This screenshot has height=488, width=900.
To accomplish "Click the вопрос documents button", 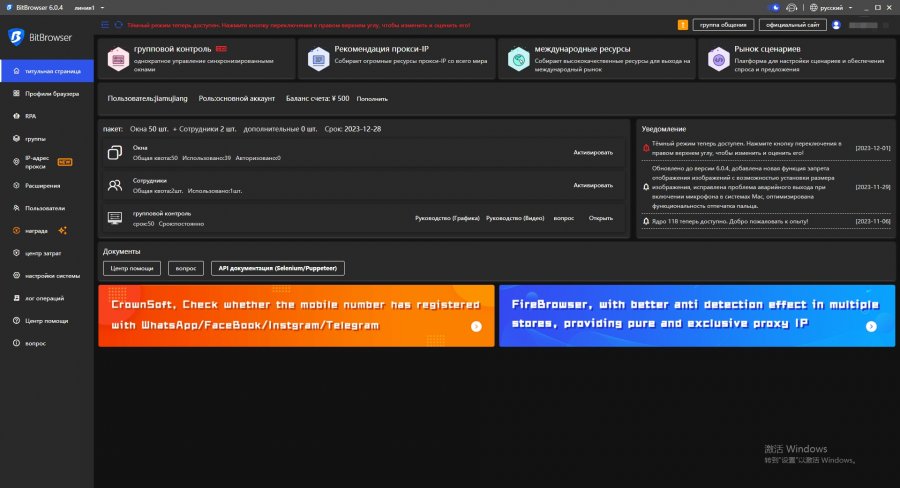I will (185, 268).
